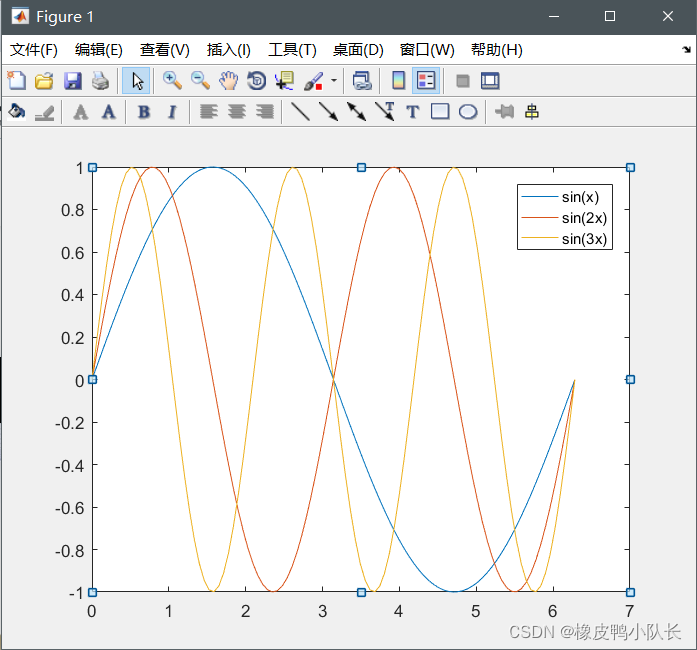Click the Face Color paint bucket
The height and width of the screenshot is (650, 697).
(16, 112)
